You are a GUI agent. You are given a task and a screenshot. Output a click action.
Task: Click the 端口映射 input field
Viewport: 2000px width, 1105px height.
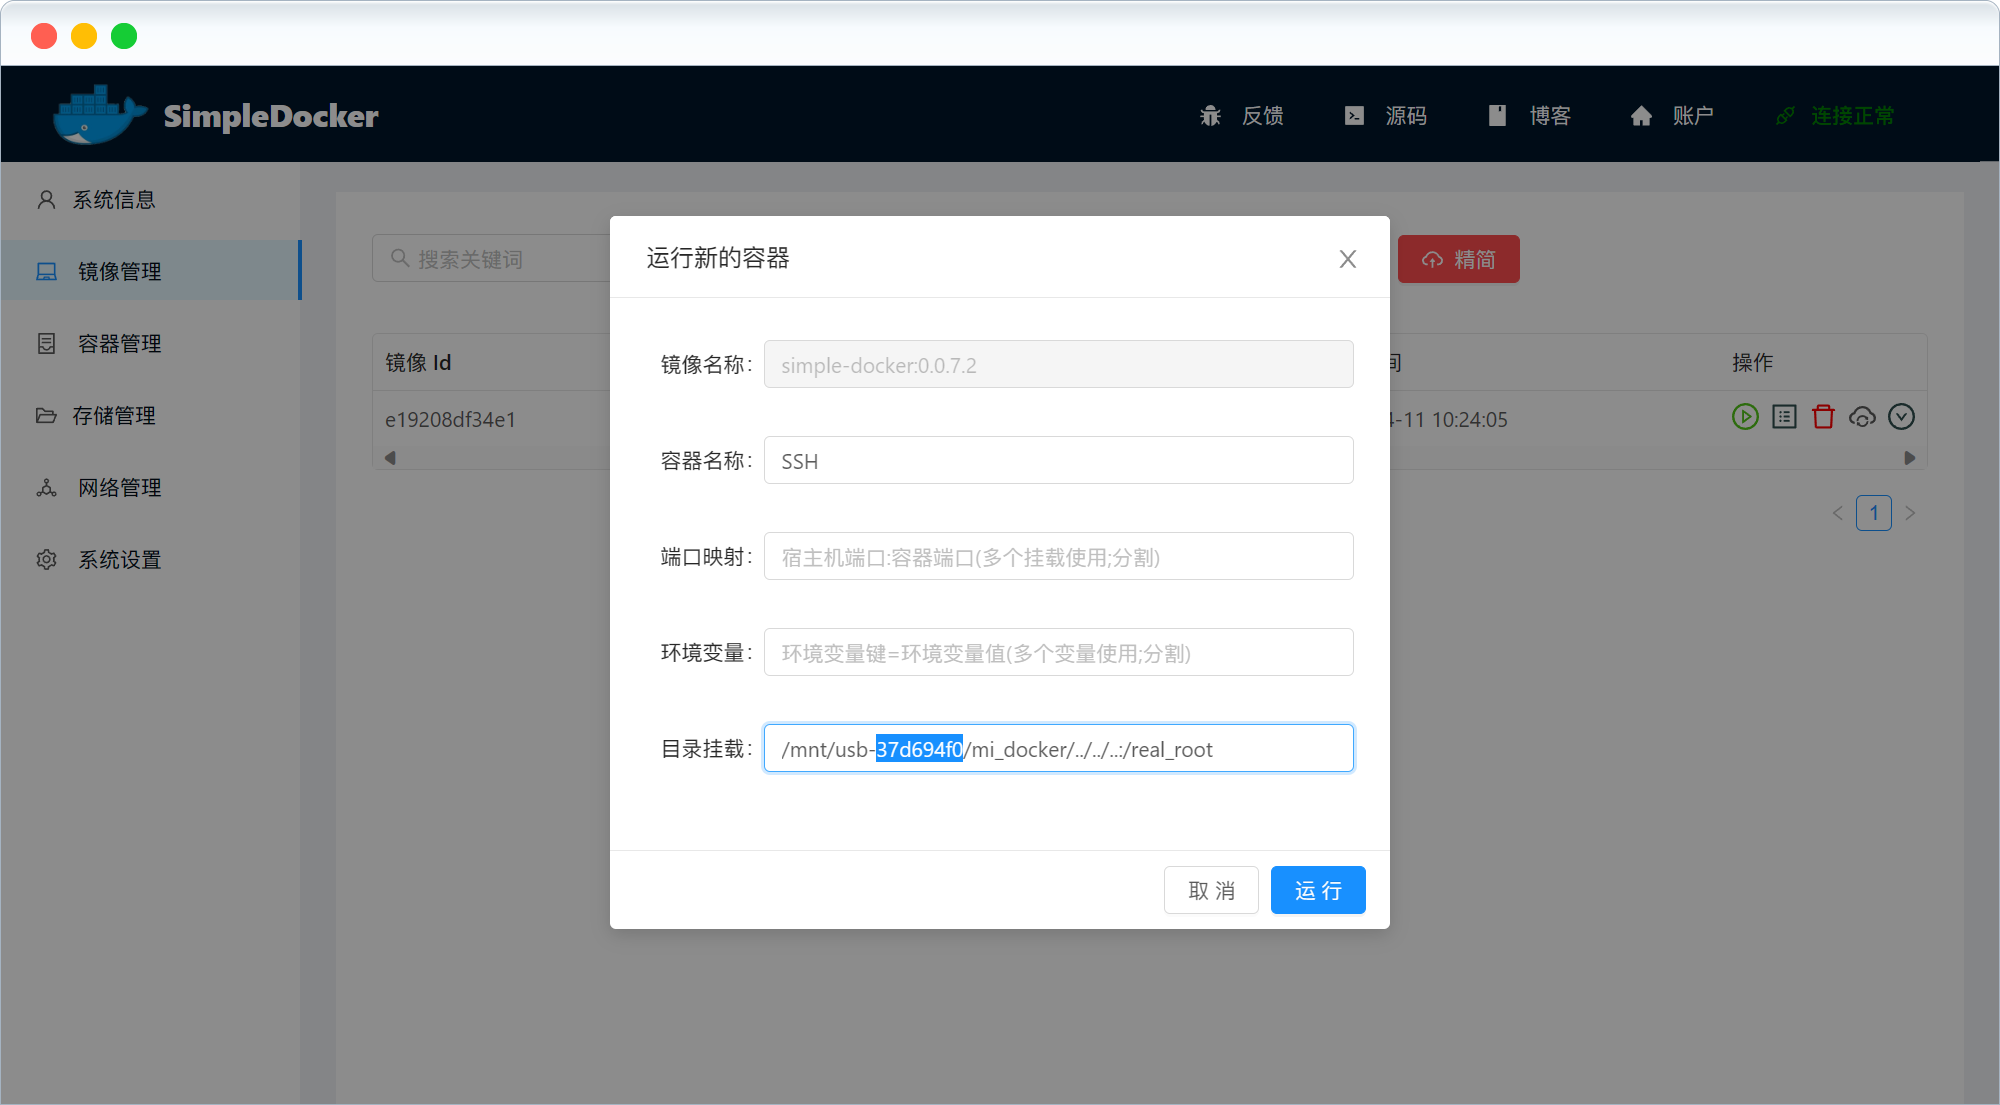[1058, 557]
